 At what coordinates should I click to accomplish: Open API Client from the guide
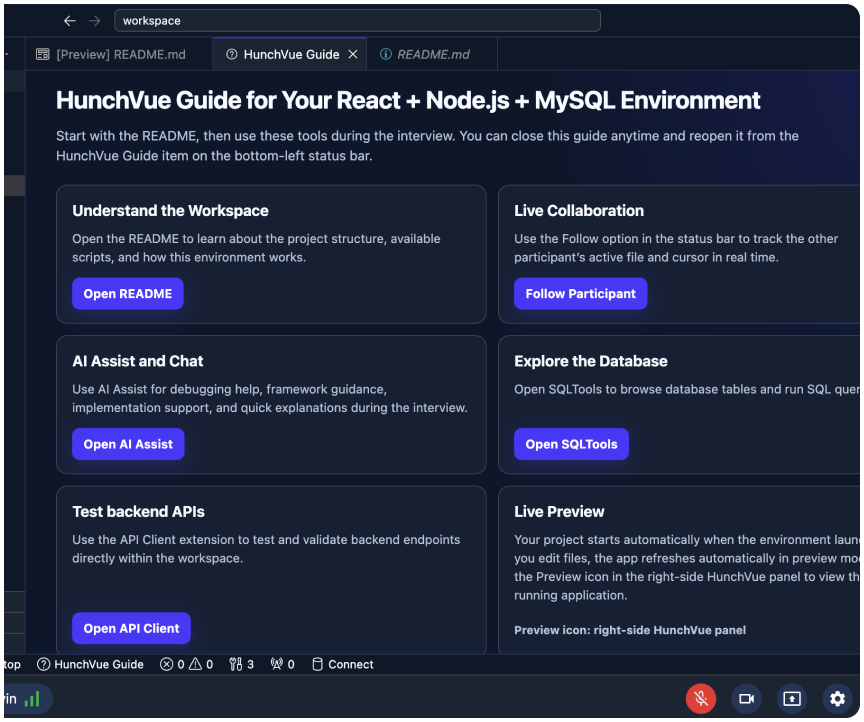point(131,628)
